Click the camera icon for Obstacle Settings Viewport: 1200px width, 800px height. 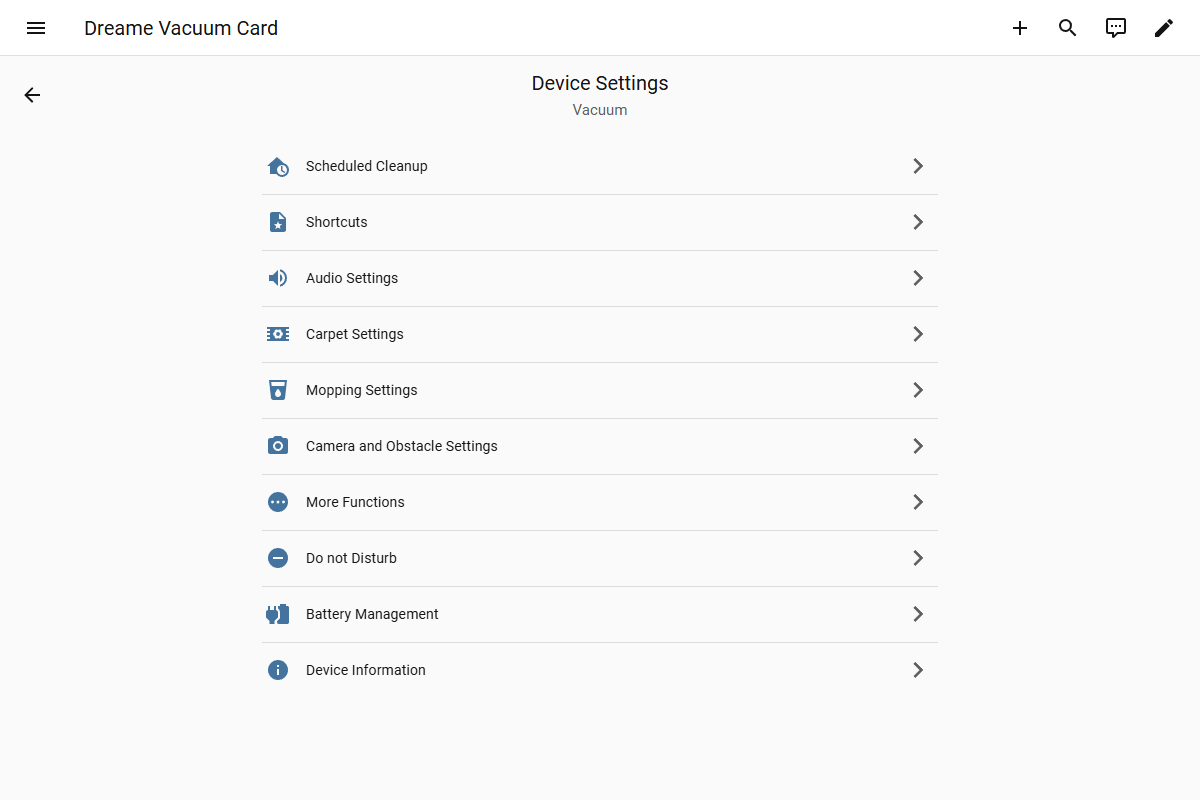tap(278, 446)
